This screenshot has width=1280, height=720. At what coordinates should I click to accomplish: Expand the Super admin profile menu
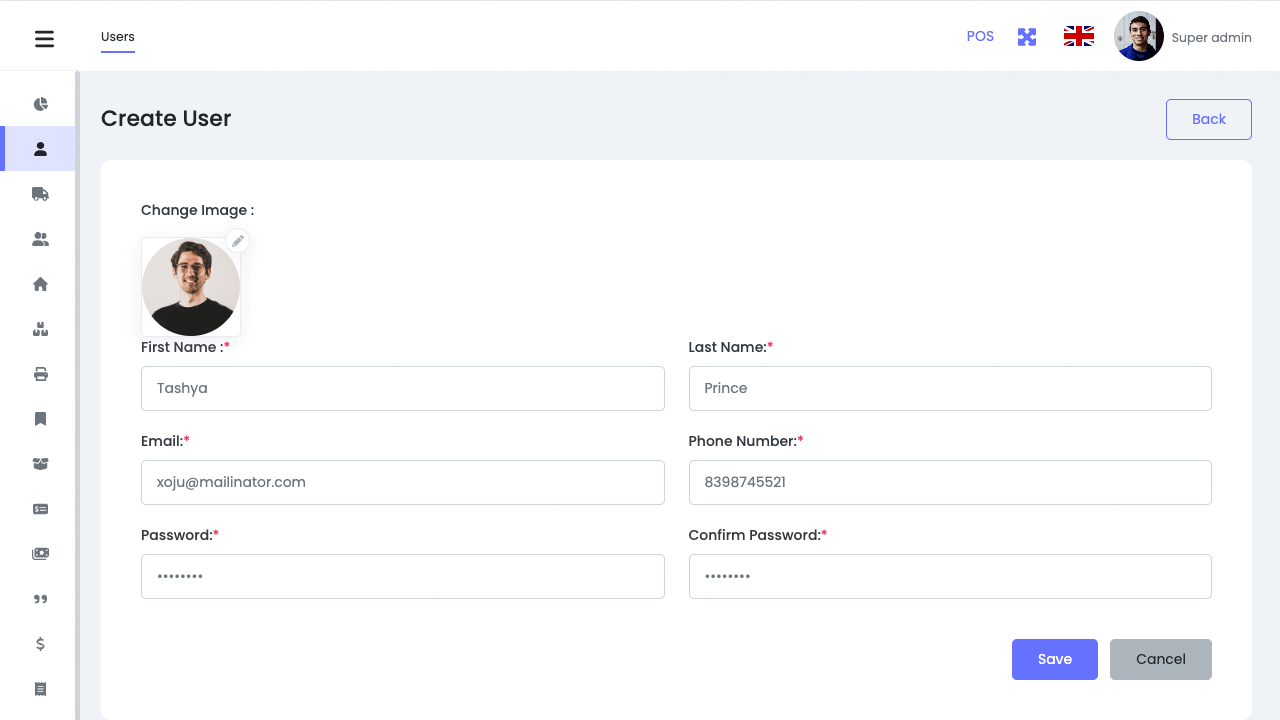click(x=1183, y=37)
